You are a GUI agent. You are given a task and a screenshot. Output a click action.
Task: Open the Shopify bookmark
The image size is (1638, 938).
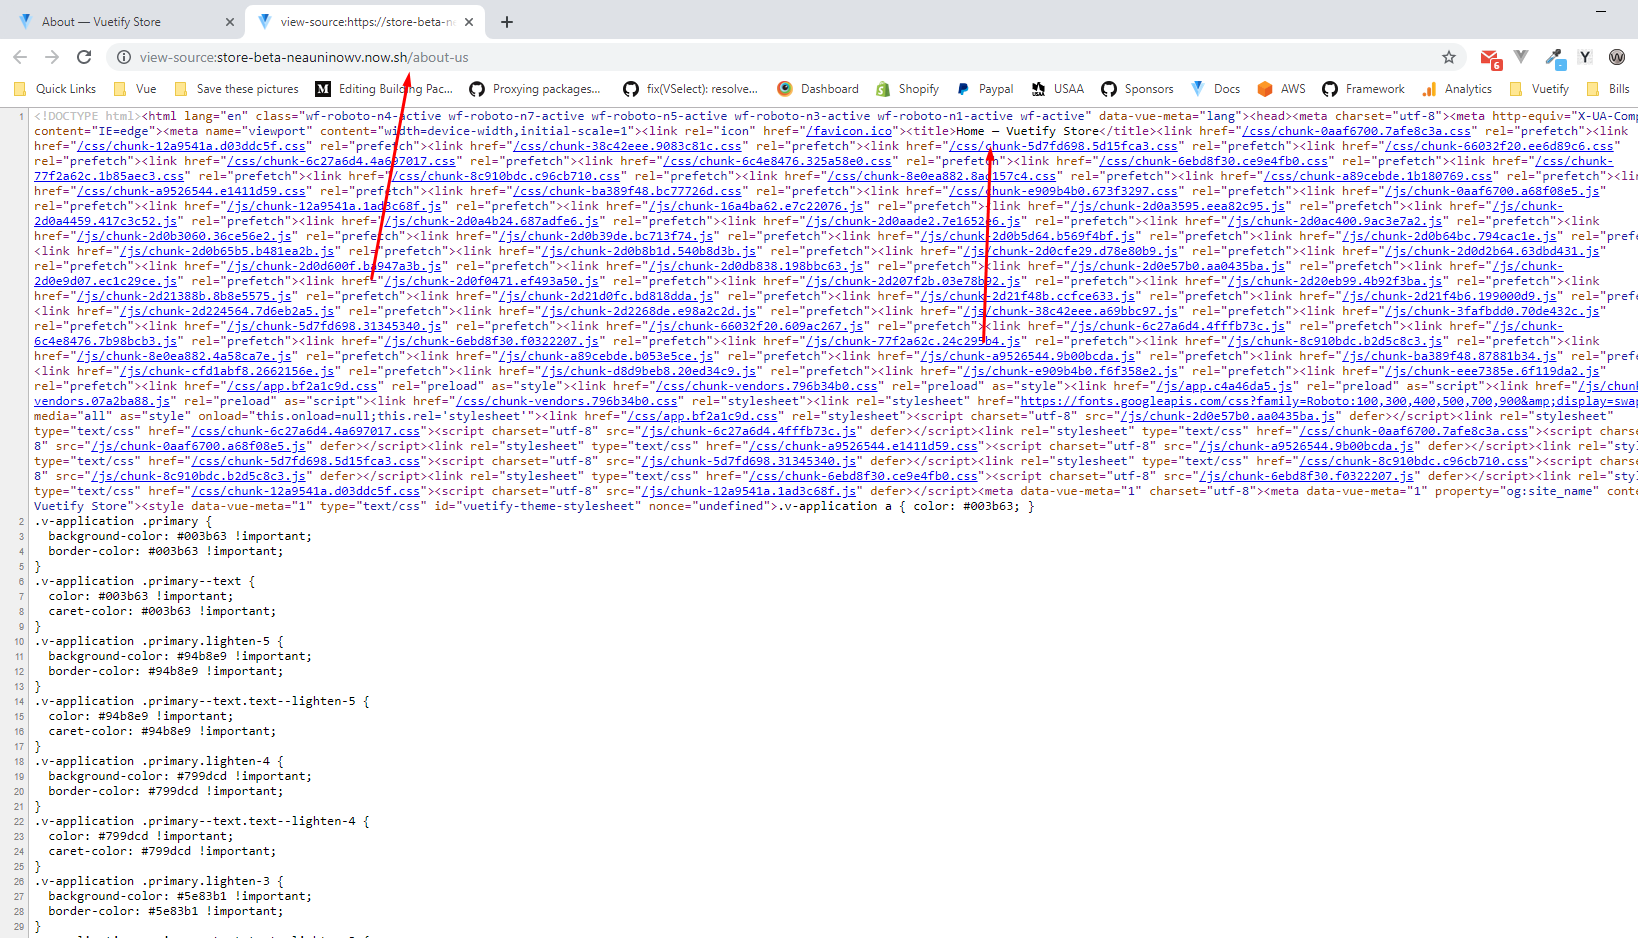coord(907,89)
